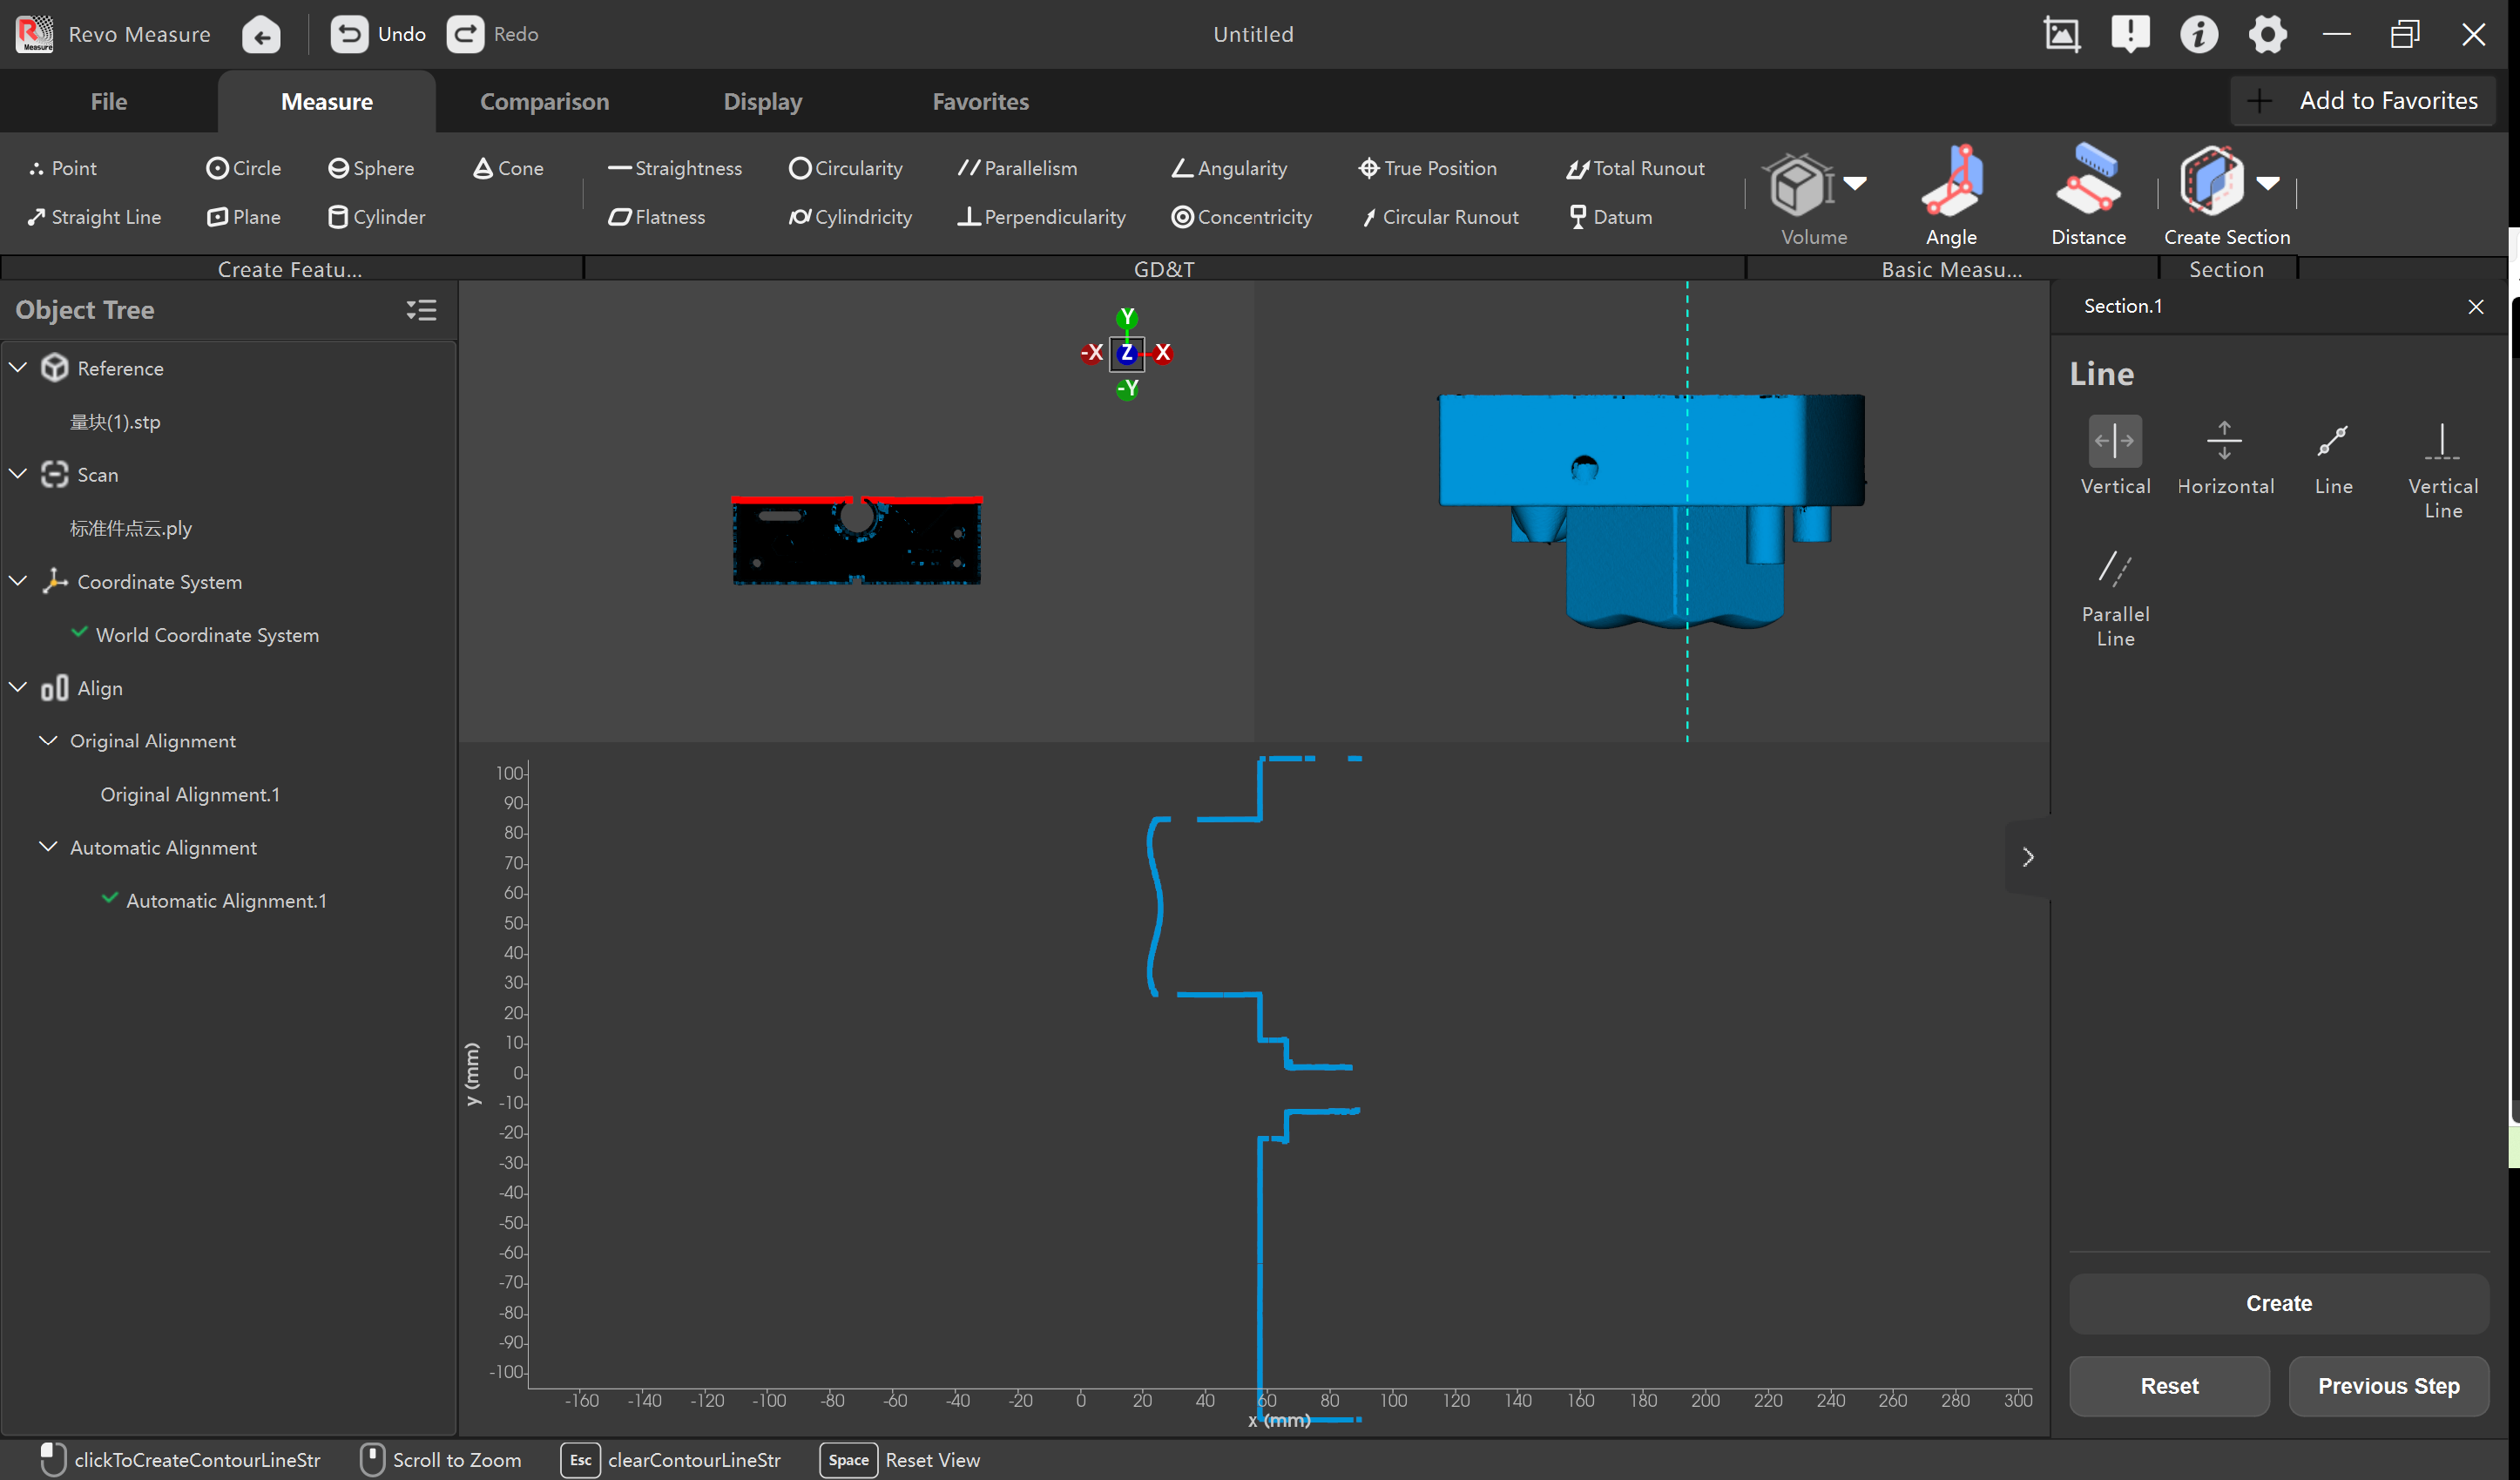Switch to the Comparison tab
Viewport: 2520px width, 1480px height.
pos(544,101)
